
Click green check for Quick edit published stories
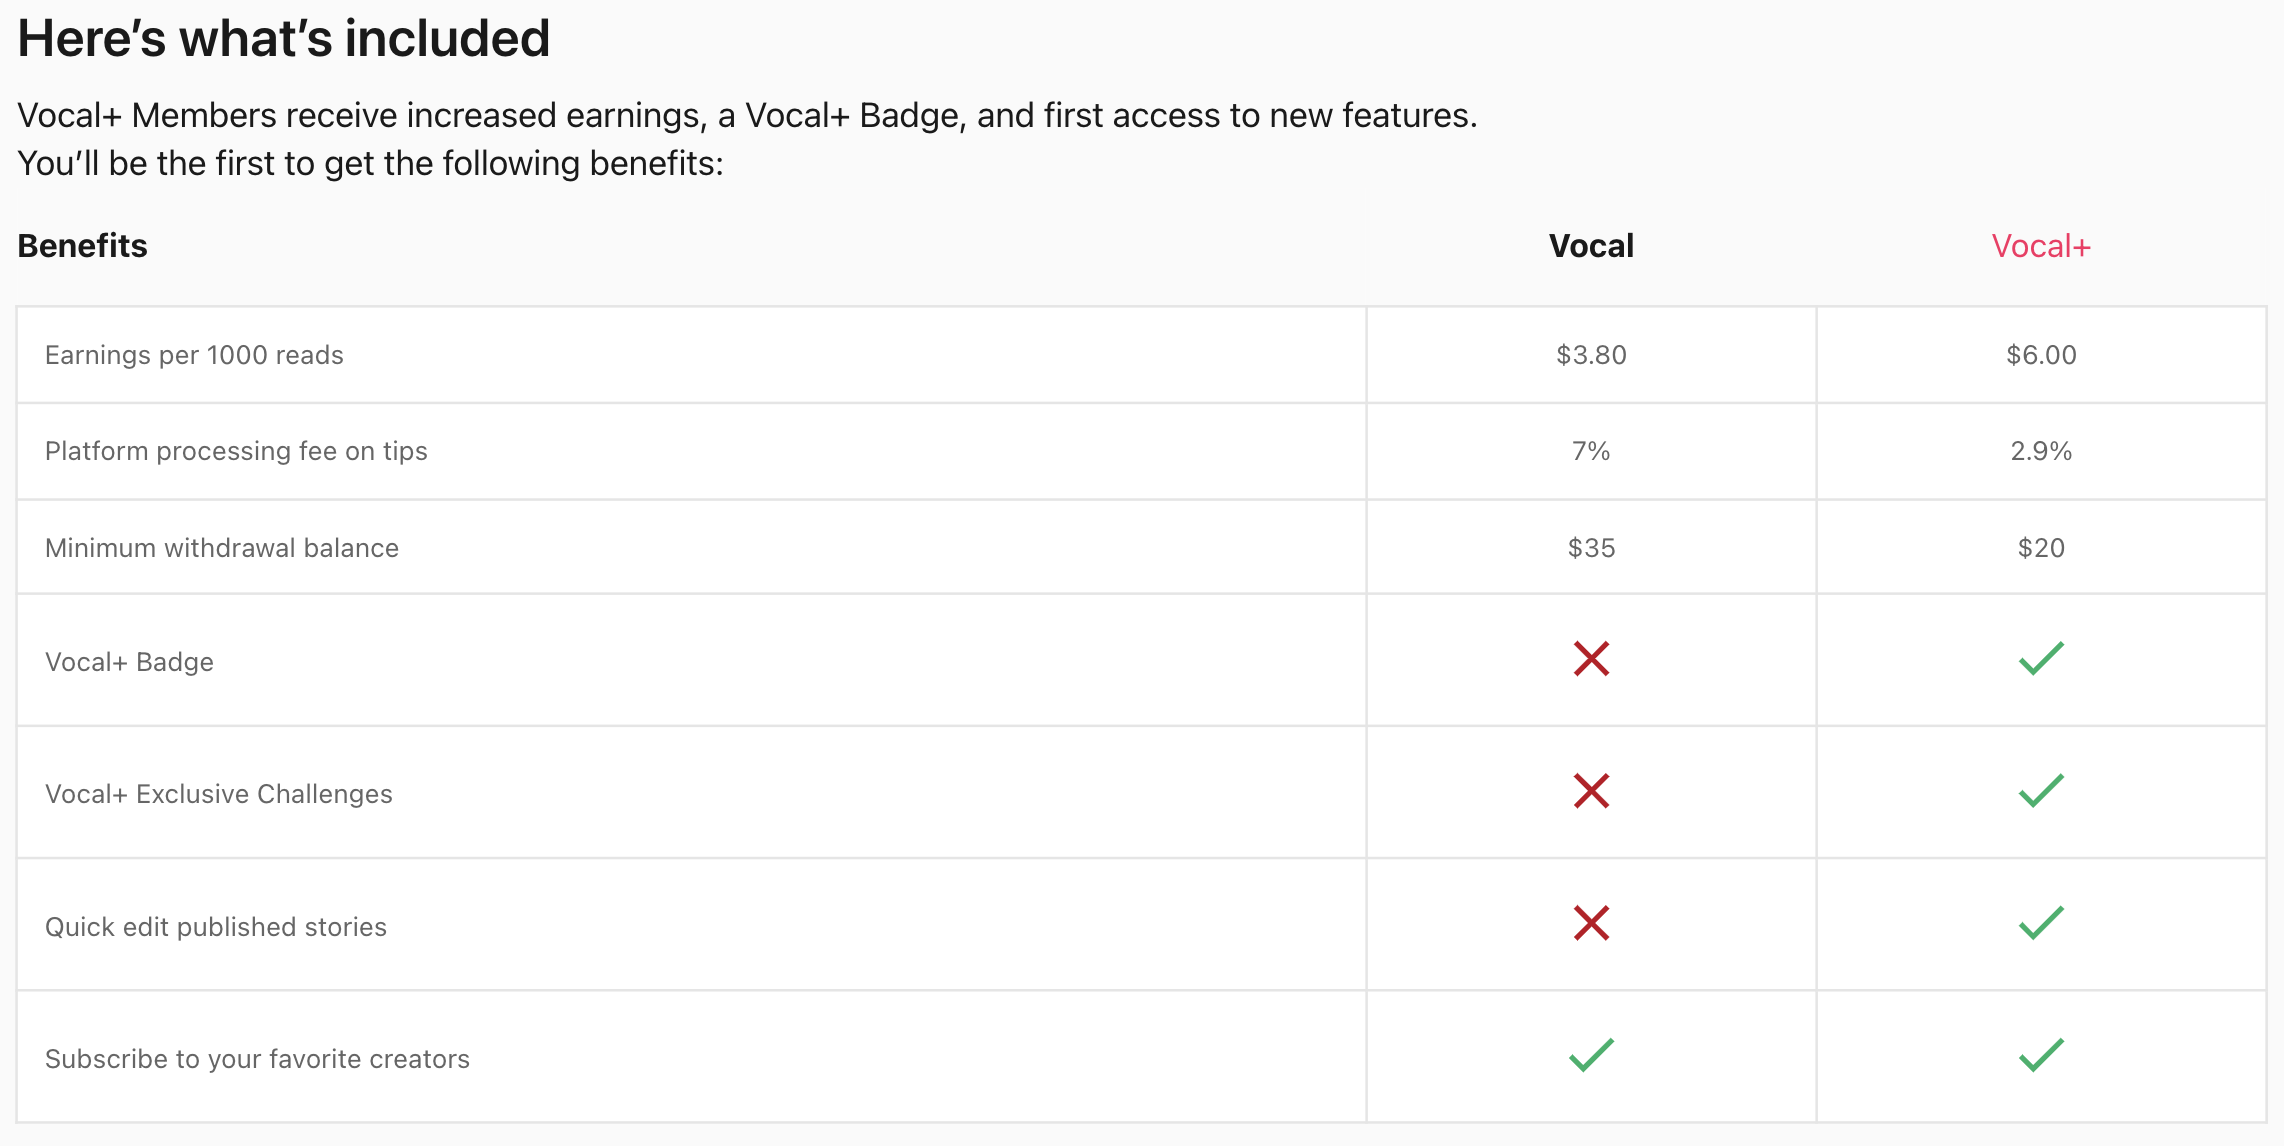2041,923
